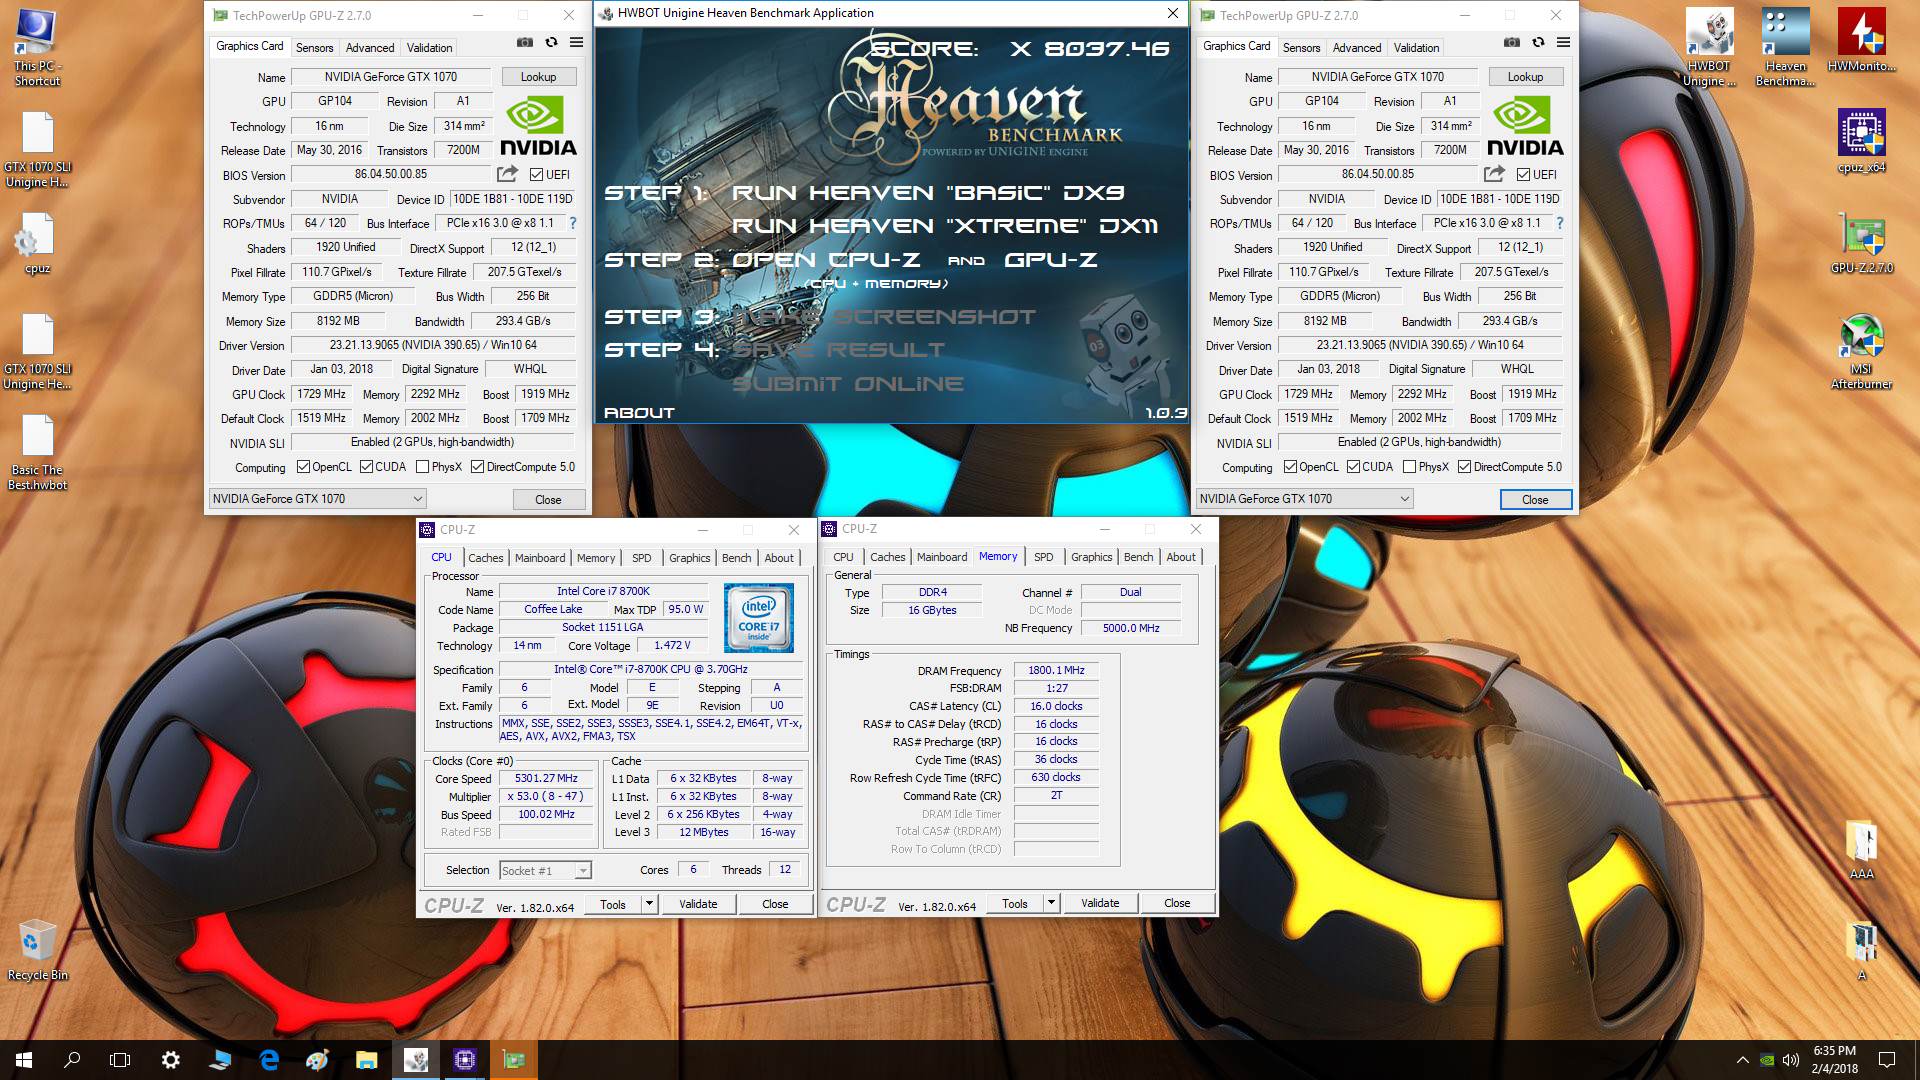Viewport: 1920px width, 1080px height.
Task: Click RUN HEAVEN "XTREME" DX11 option
Action: pyautogui.click(x=945, y=226)
